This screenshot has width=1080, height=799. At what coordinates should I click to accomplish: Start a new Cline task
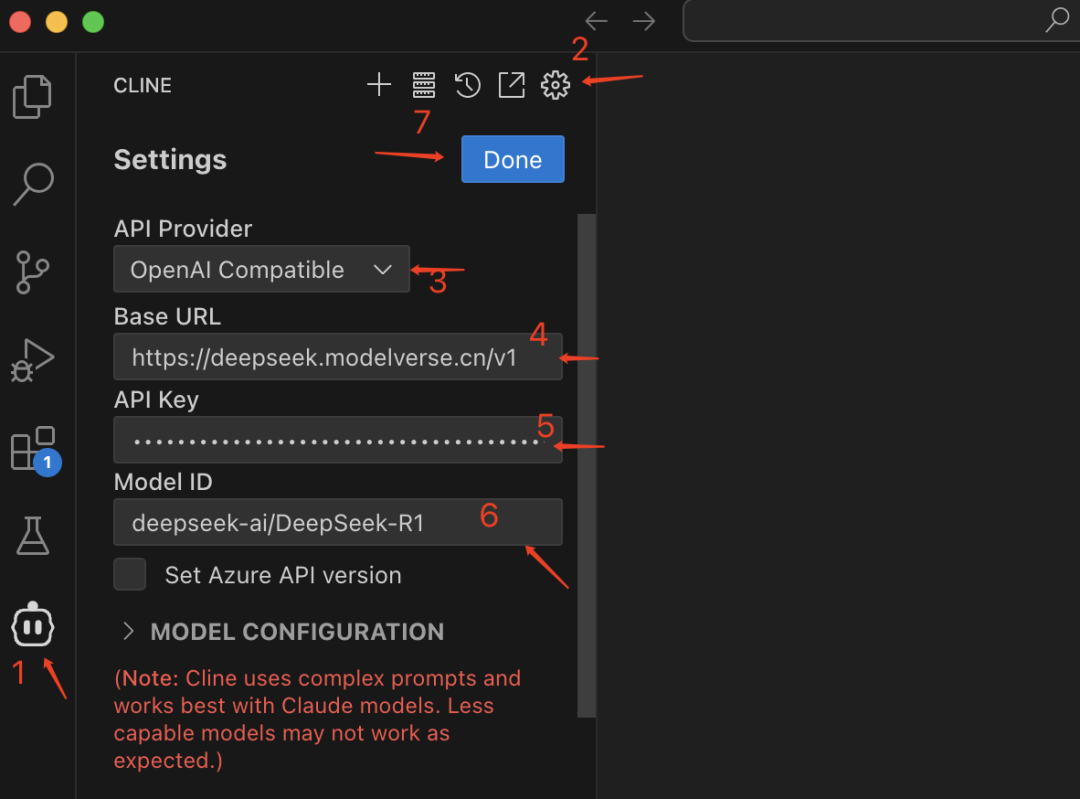coord(378,85)
